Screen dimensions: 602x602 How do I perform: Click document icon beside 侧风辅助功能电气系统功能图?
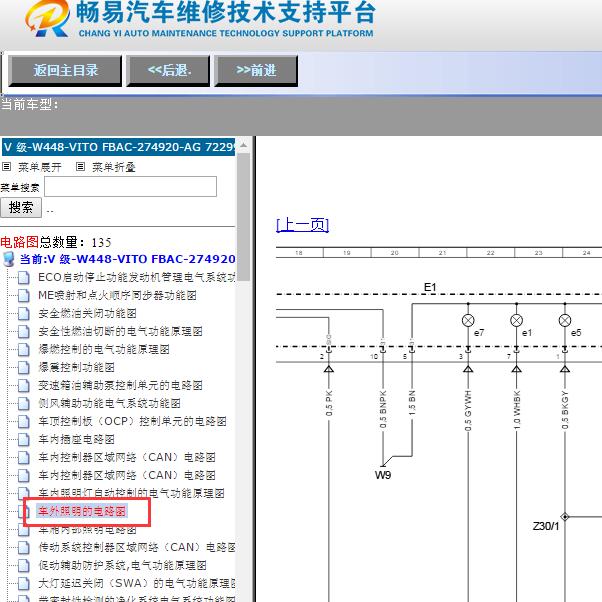(23, 404)
